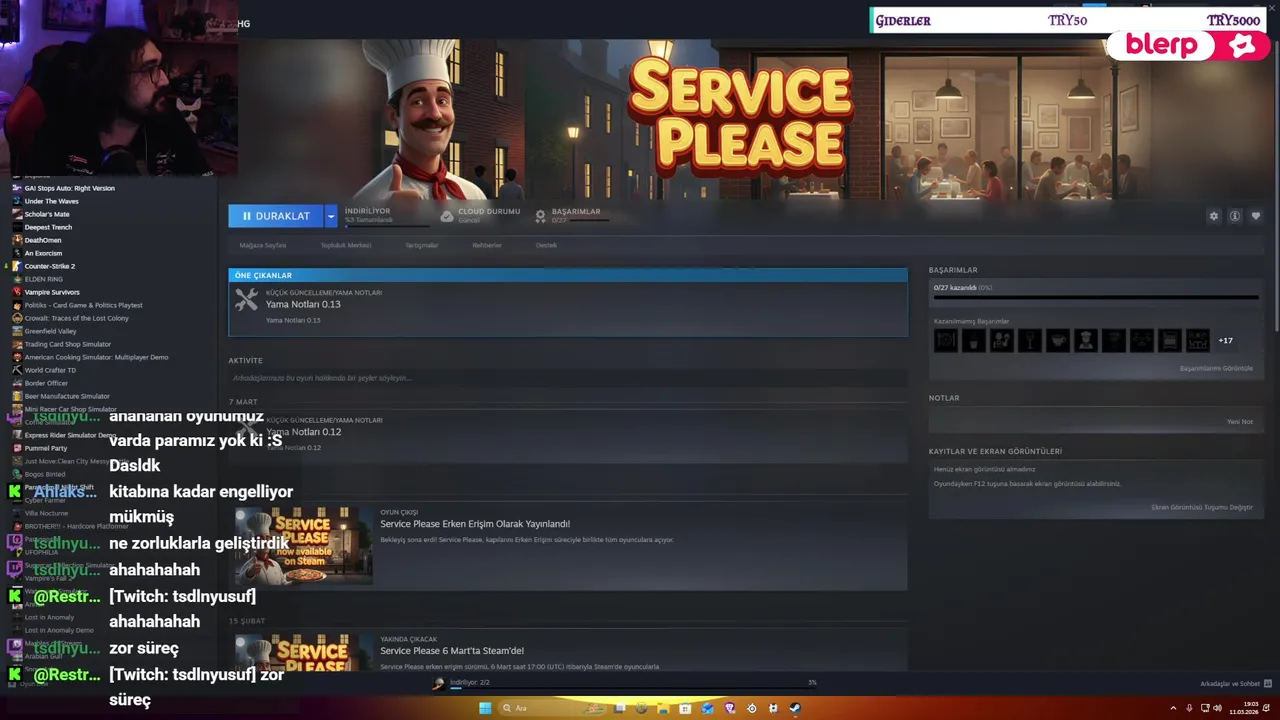Pause the download with the DURAKLAT button
Image resolution: width=1280 pixels, height=720 pixels.
(x=276, y=216)
